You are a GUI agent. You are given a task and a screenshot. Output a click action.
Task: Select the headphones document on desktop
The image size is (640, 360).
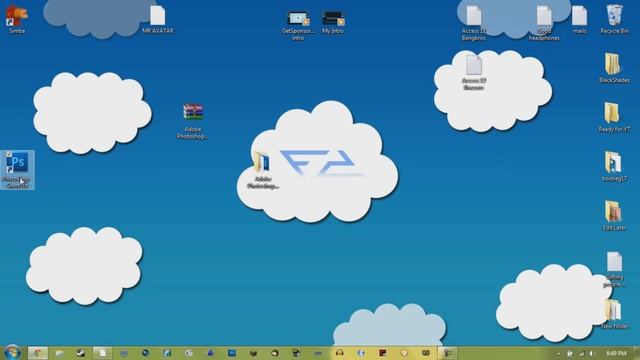[x=544, y=23]
